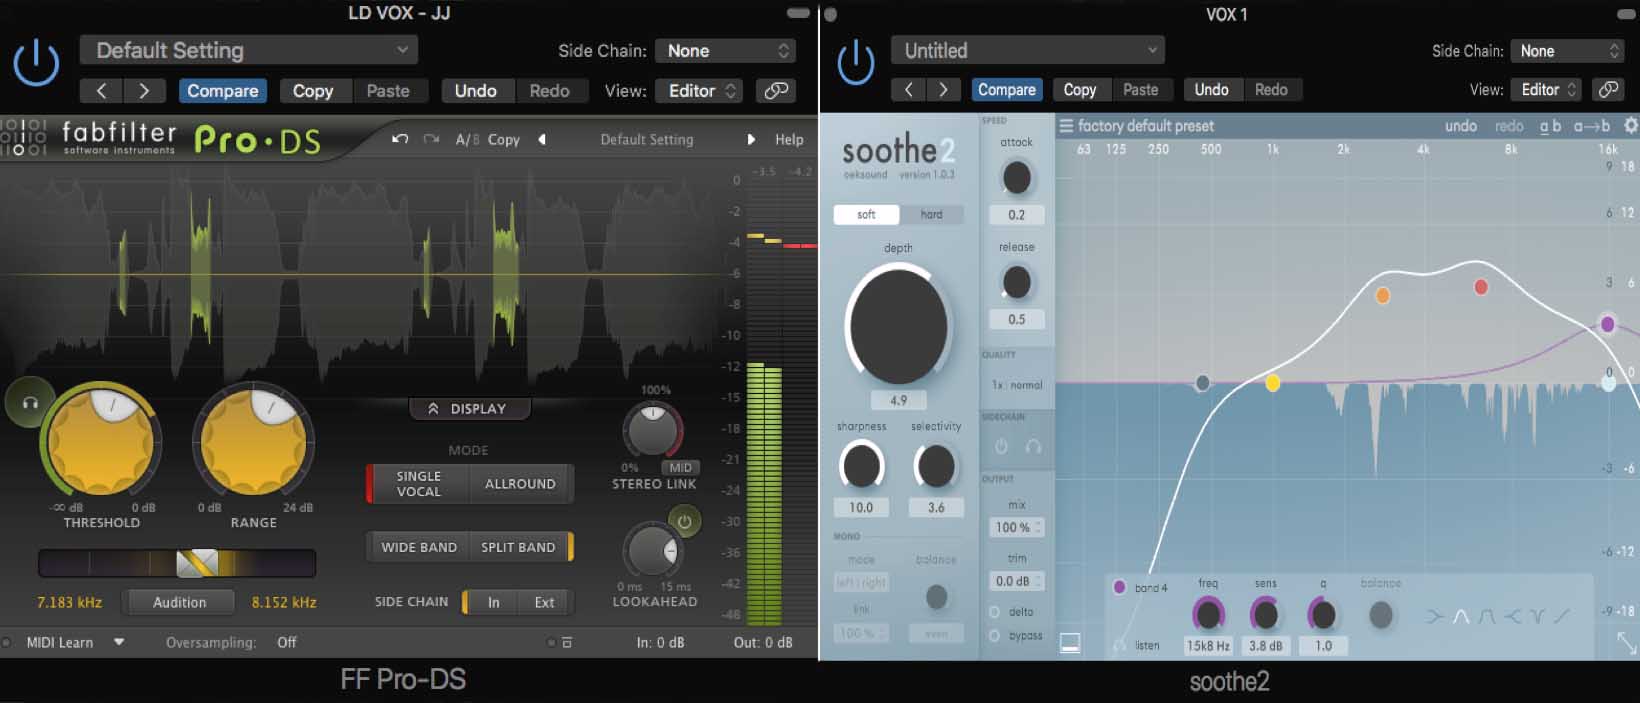Enable the soothe2 bypass option

pyautogui.click(x=995, y=636)
